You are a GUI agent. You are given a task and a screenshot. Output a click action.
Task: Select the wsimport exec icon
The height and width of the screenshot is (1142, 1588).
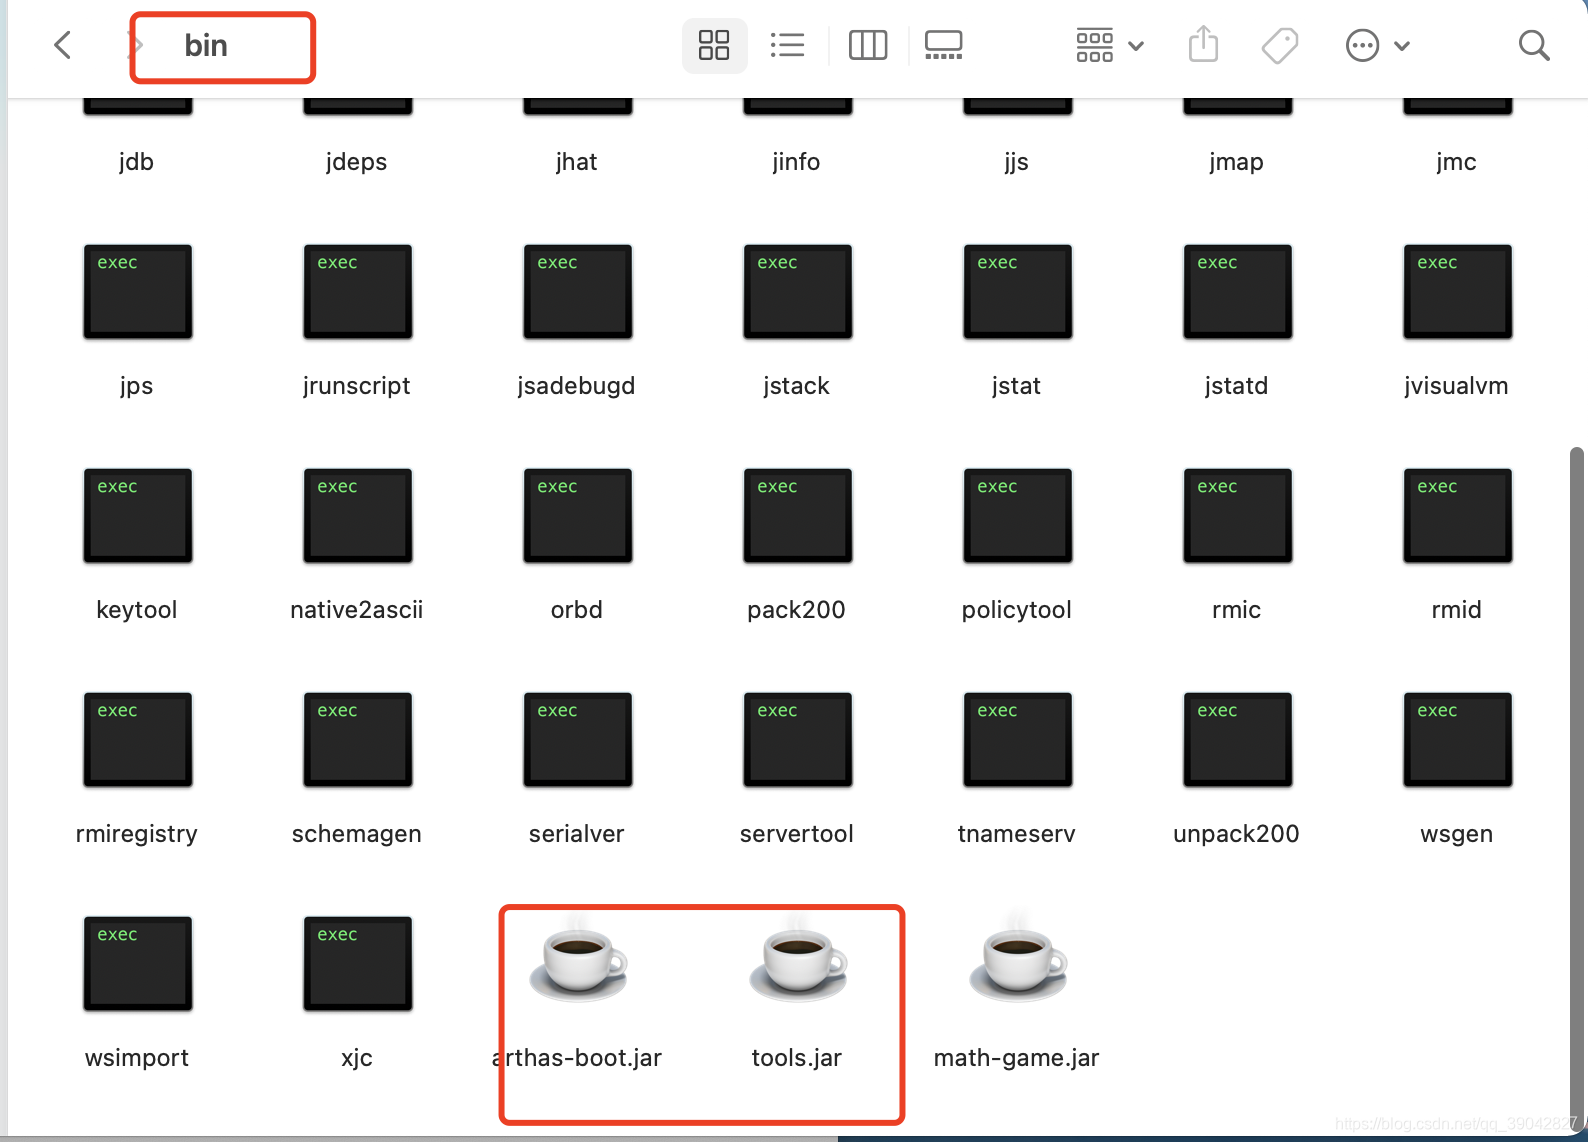click(138, 964)
